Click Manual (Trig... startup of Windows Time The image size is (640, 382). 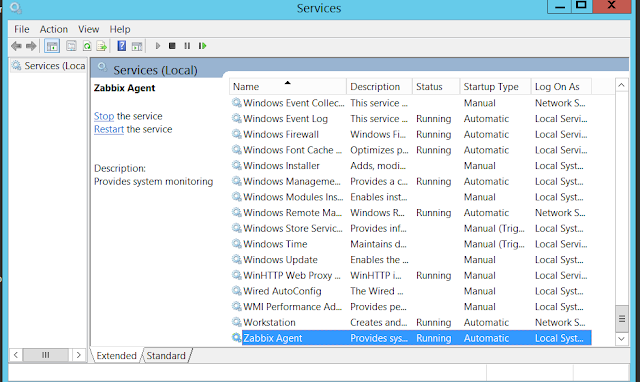pyautogui.click(x=494, y=244)
